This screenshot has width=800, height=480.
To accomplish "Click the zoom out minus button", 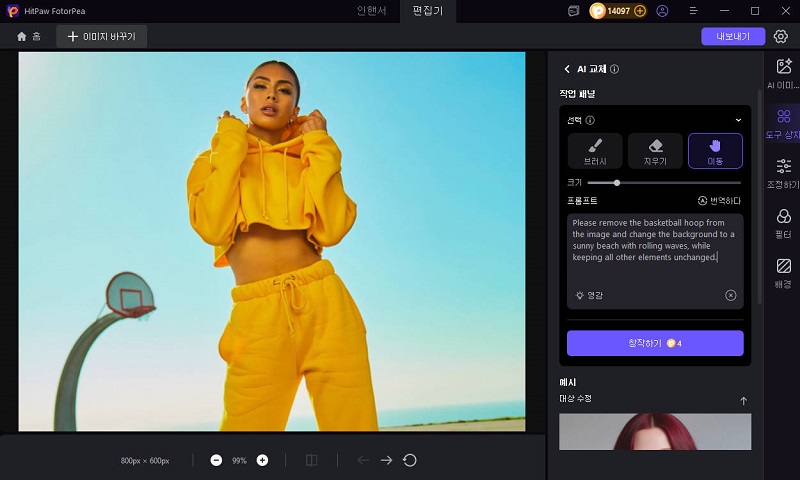I will pos(217,460).
